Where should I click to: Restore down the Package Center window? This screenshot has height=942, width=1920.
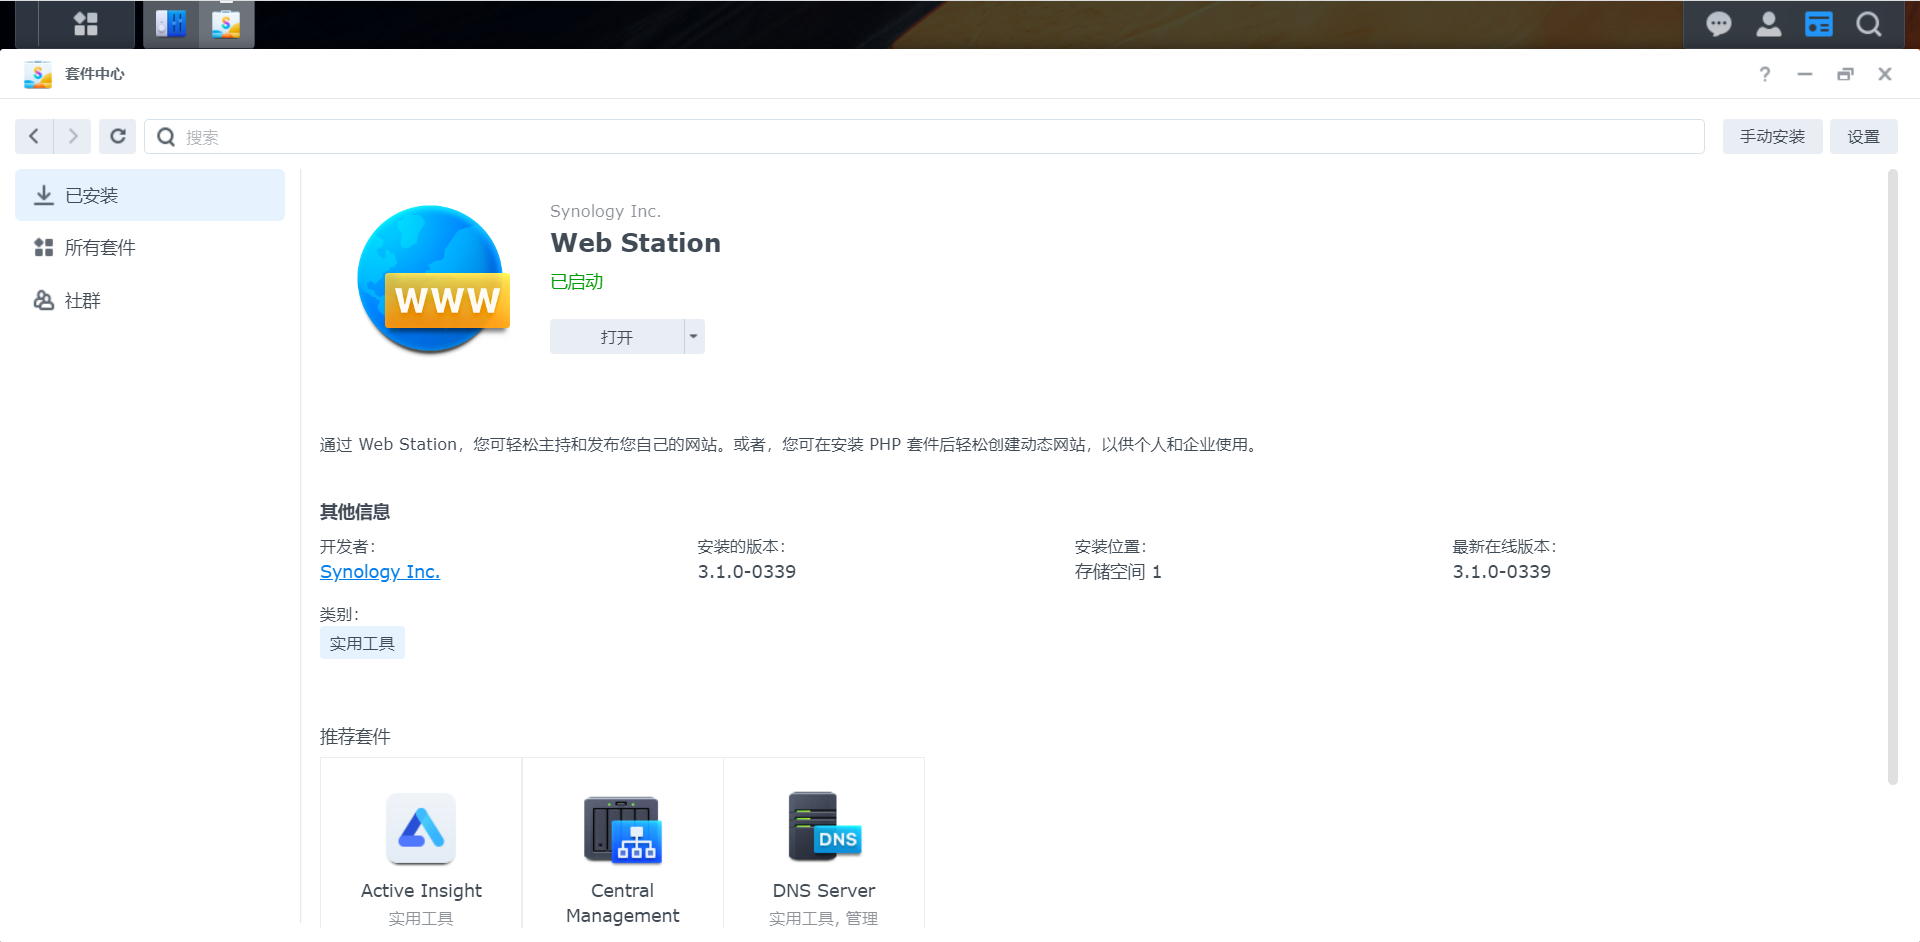1845,74
